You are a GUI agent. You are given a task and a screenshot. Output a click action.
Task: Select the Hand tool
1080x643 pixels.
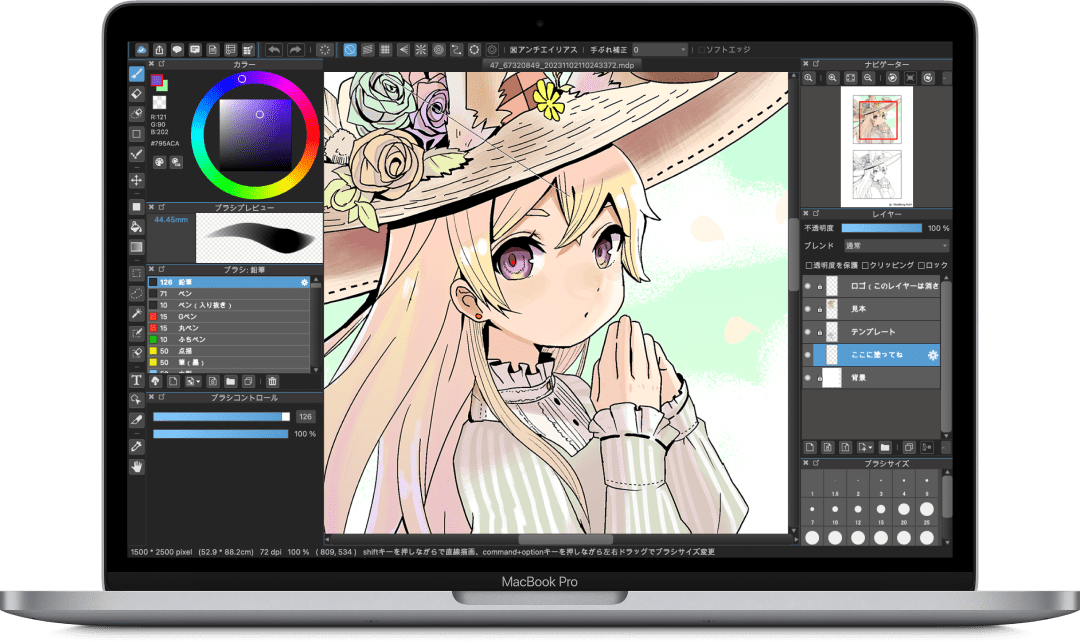coord(137,465)
